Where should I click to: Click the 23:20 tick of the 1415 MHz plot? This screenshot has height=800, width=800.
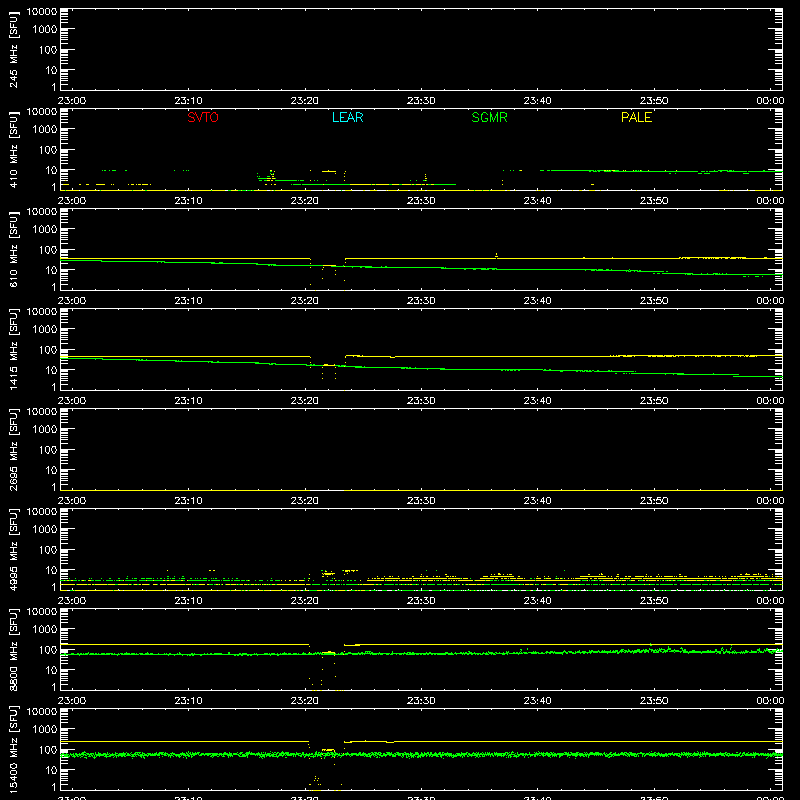click(305, 401)
